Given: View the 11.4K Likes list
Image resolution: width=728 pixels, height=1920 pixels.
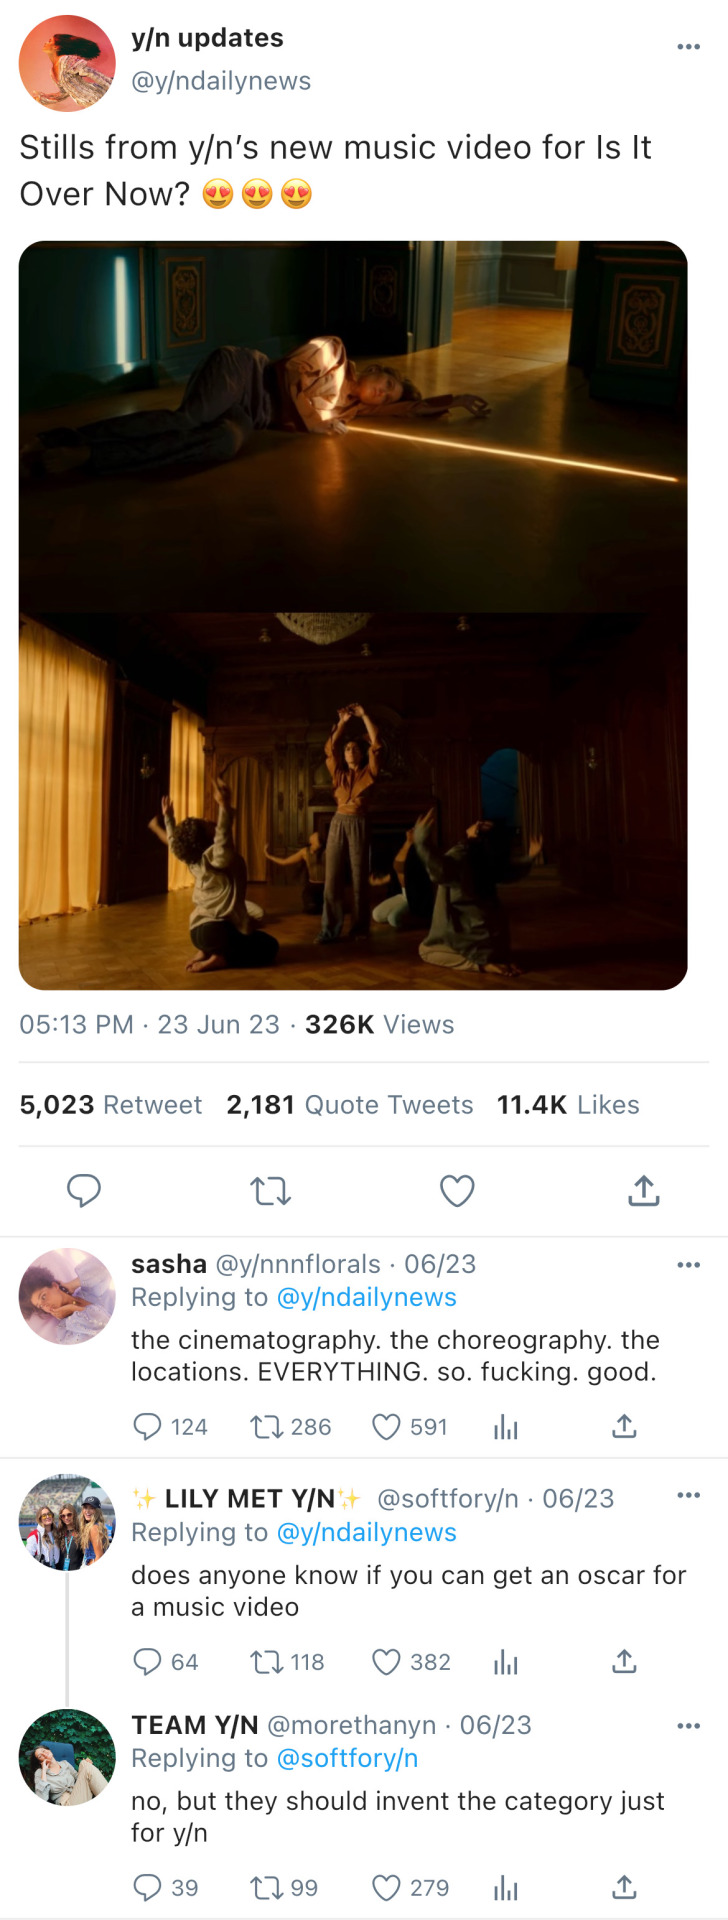Looking at the screenshot, I should pyautogui.click(x=567, y=1105).
